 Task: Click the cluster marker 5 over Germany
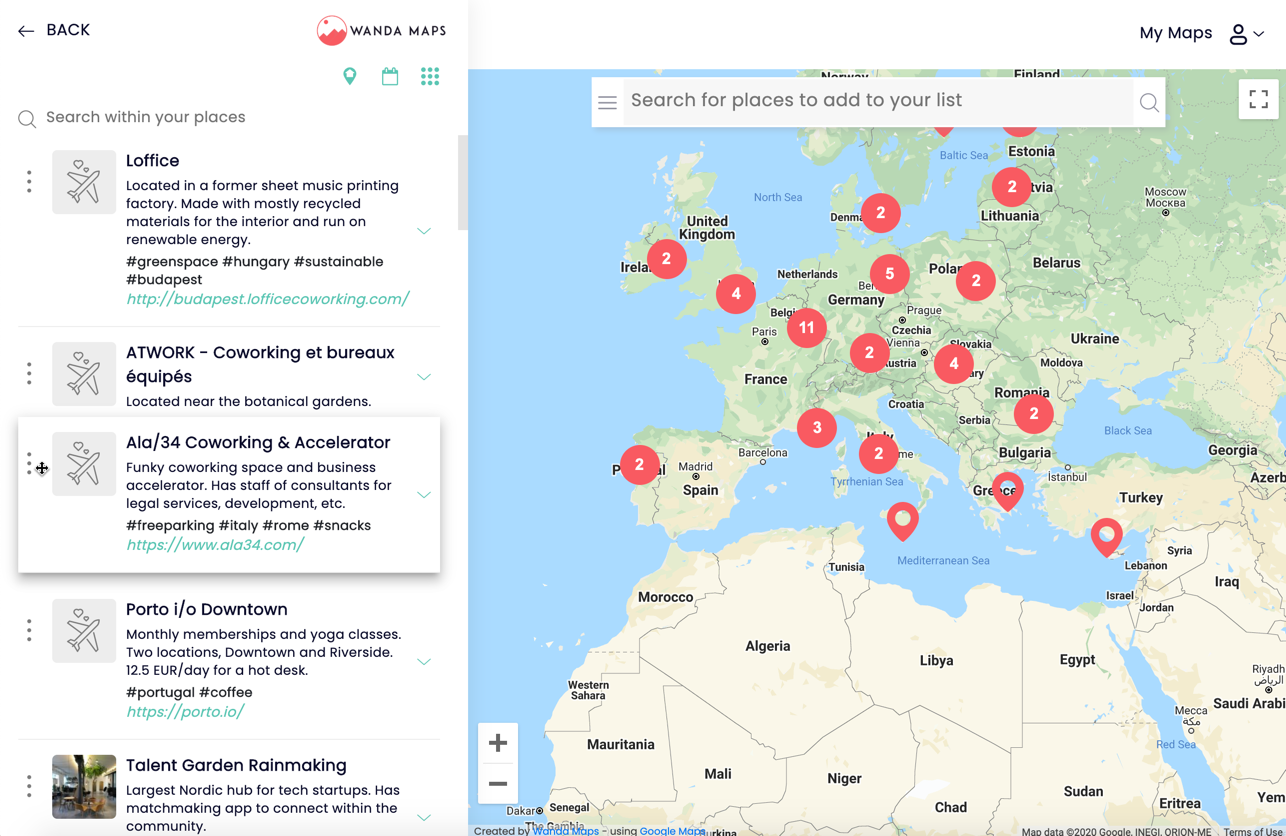[890, 274]
